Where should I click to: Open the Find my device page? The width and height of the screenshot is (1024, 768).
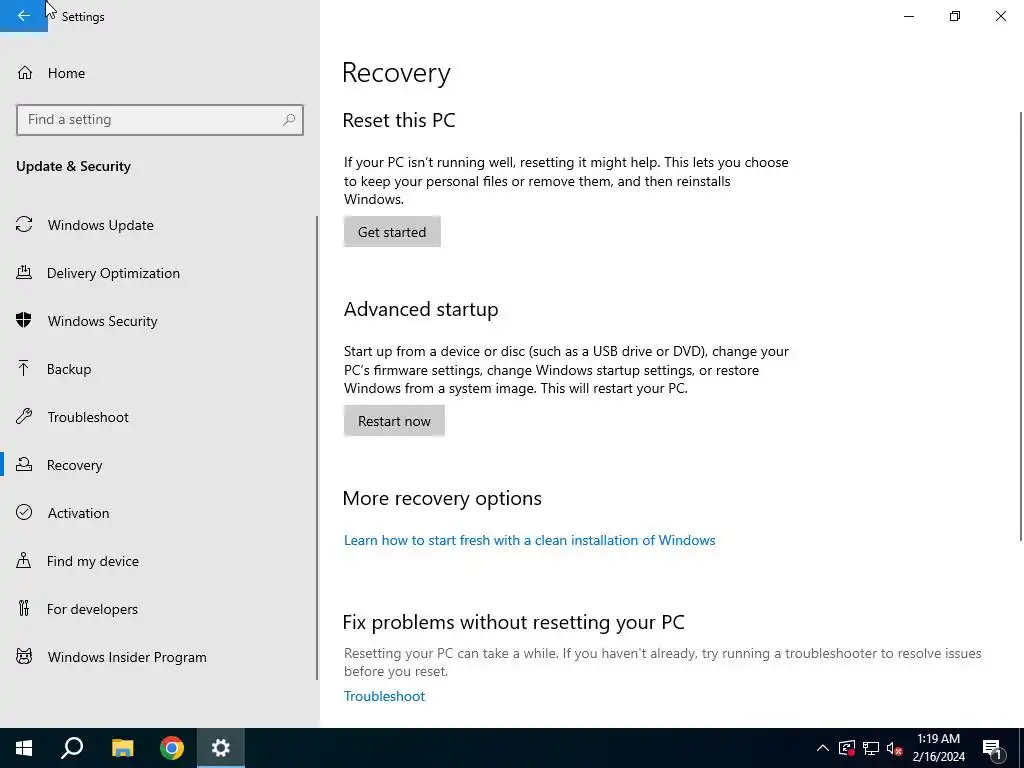pyautogui.click(x=93, y=561)
